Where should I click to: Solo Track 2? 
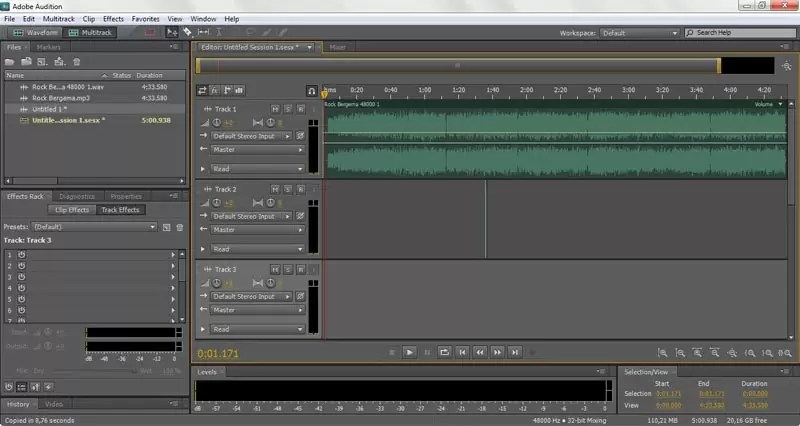click(288, 189)
